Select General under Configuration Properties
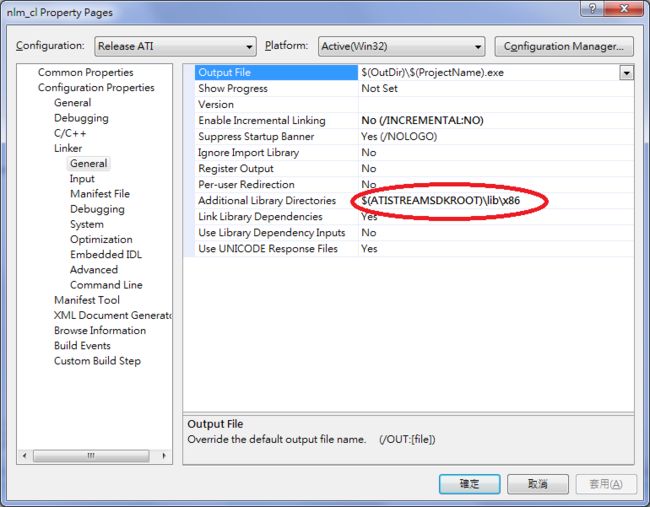This screenshot has width=650, height=507. (73, 102)
